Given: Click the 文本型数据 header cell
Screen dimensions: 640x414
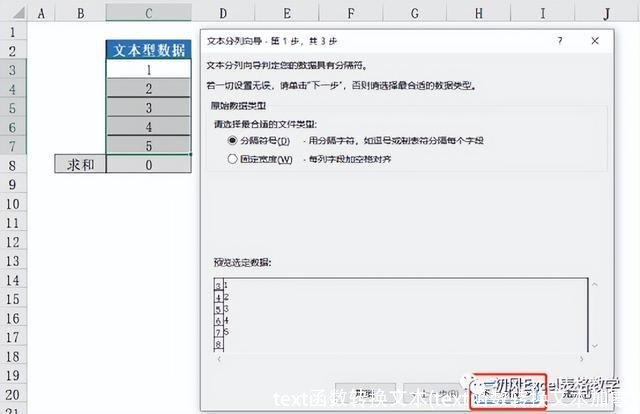Looking at the screenshot, I should (x=149, y=50).
